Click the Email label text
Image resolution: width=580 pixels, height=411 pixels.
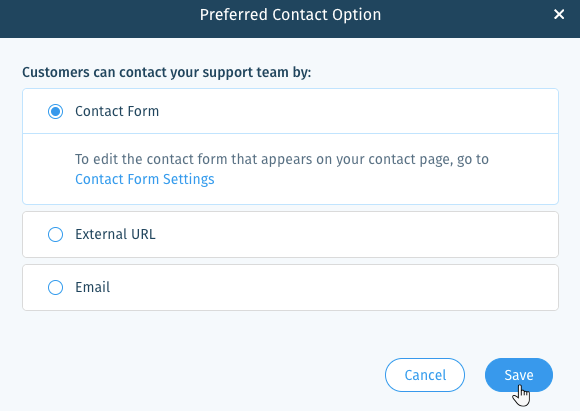click(x=92, y=287)
